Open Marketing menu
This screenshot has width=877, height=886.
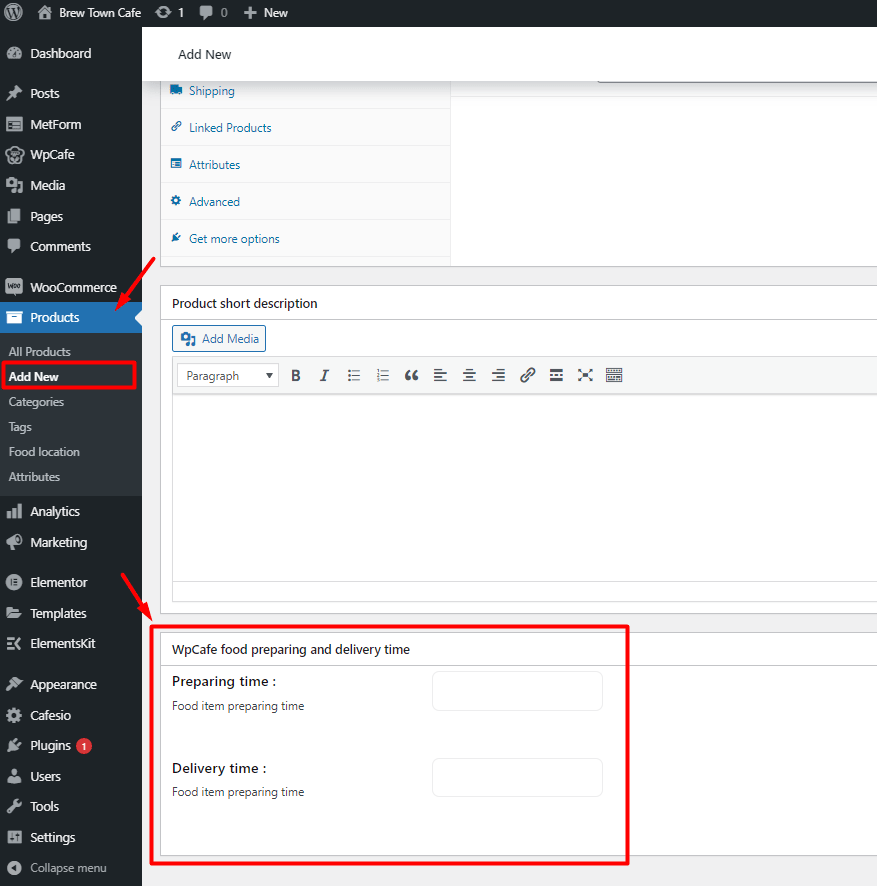coord(71,542)
